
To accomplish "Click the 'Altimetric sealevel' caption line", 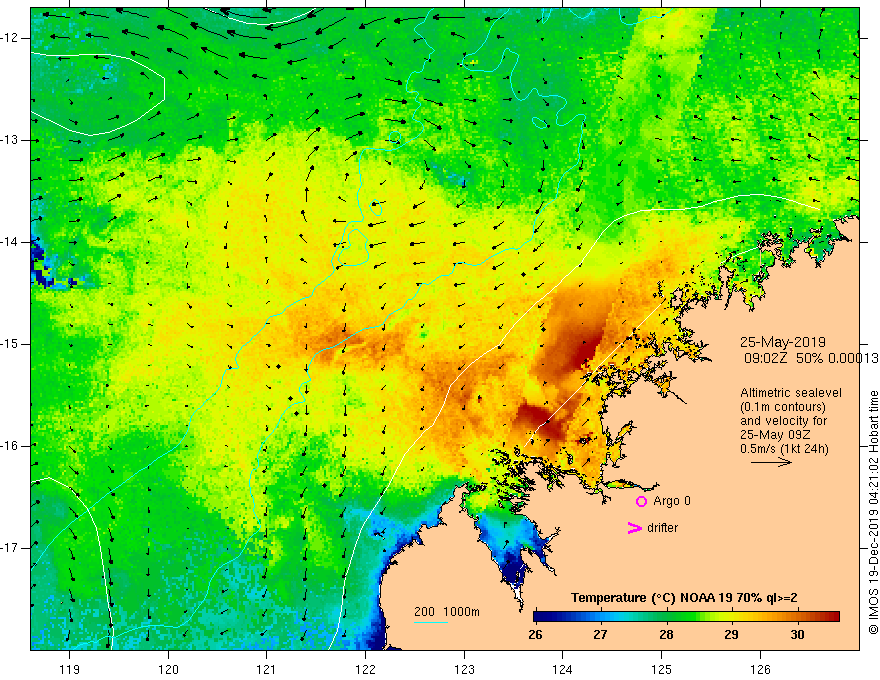I will (791, 393).
